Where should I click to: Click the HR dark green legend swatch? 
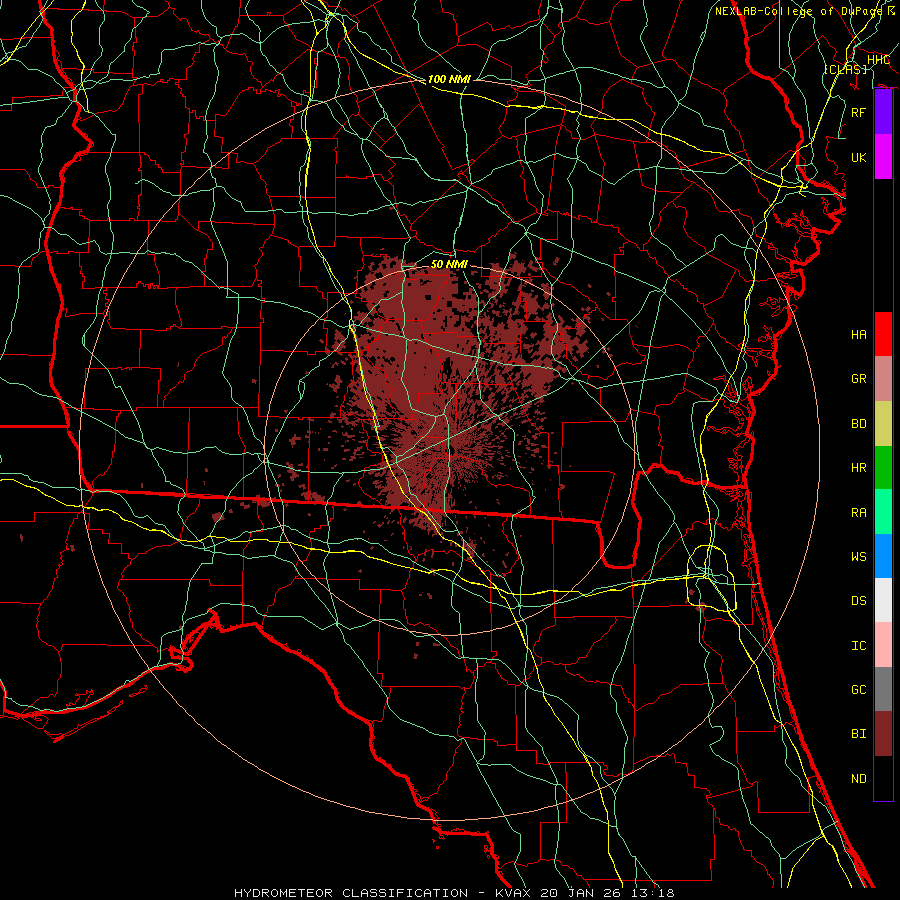[883, 468]
